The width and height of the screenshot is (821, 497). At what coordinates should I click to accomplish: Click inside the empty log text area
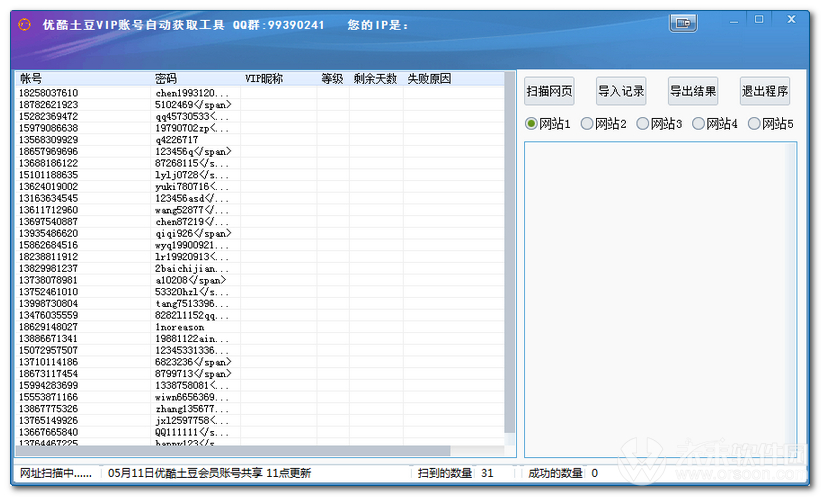point(660,300)
